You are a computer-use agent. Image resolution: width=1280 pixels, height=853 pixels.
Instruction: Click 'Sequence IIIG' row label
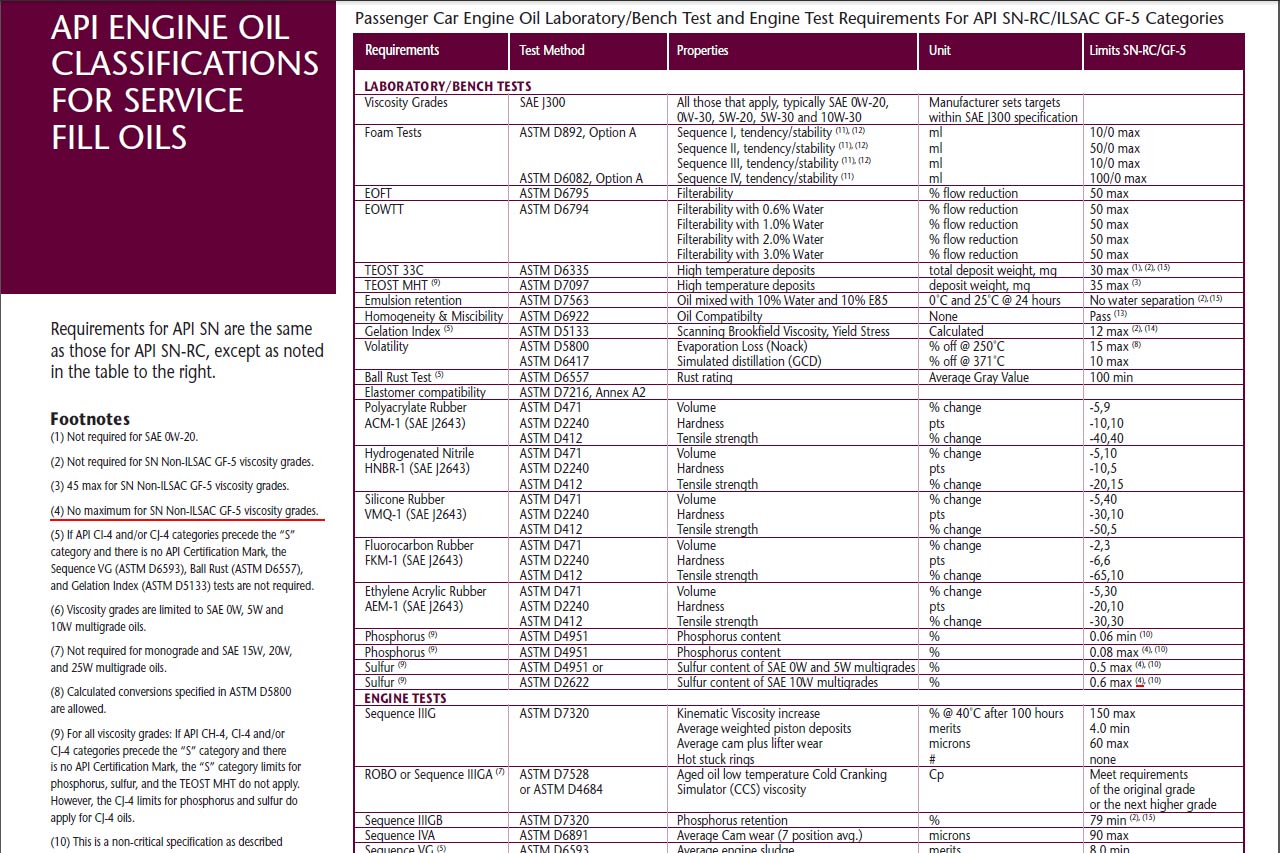point(400,713)
